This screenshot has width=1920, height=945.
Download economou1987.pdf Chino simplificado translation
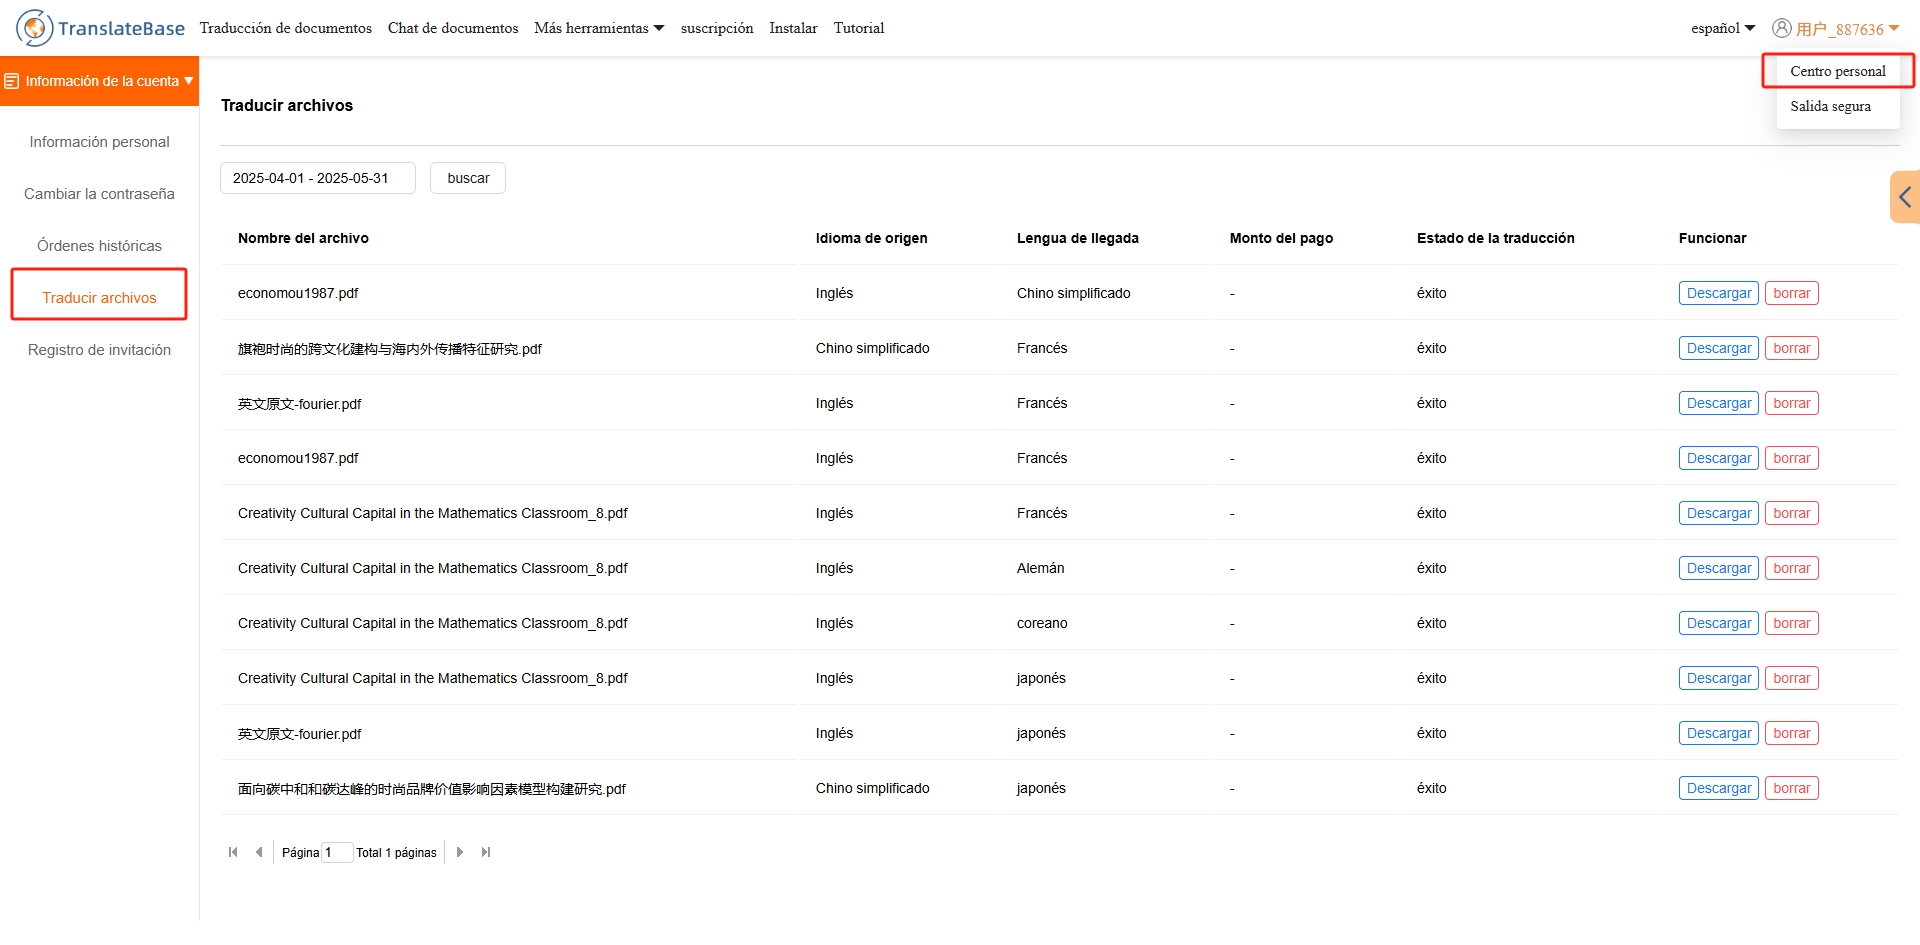pyautogui.click(x=1719, y=293)
